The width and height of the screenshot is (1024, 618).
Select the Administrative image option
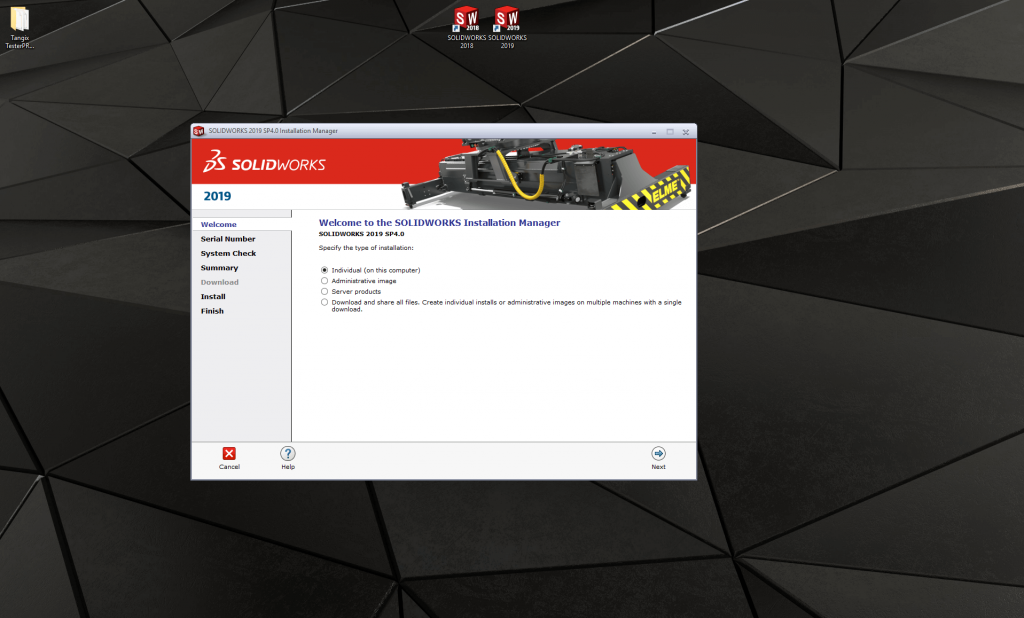pyautogui.click(x=323, y=281)
